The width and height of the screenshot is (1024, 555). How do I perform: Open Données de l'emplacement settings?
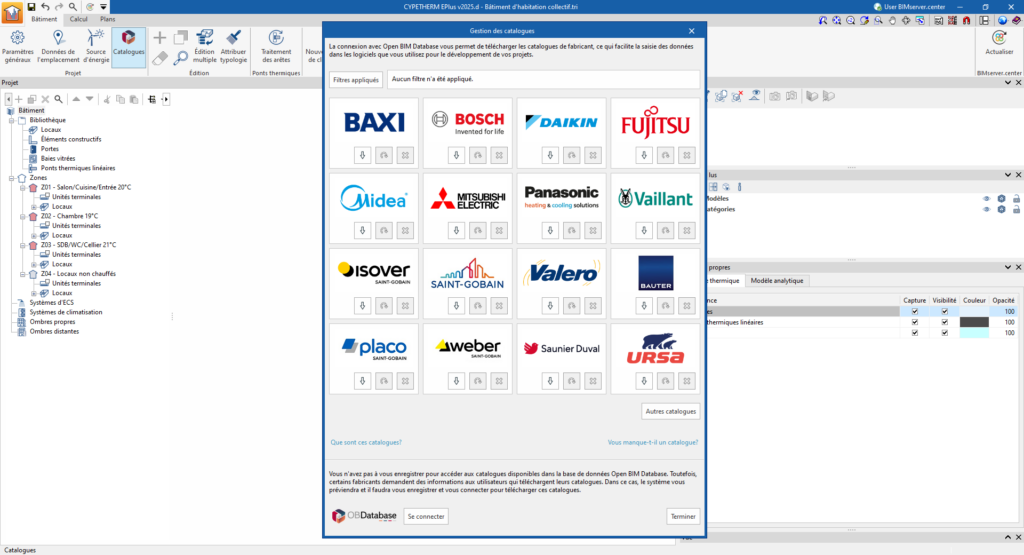tap(58, 46)
